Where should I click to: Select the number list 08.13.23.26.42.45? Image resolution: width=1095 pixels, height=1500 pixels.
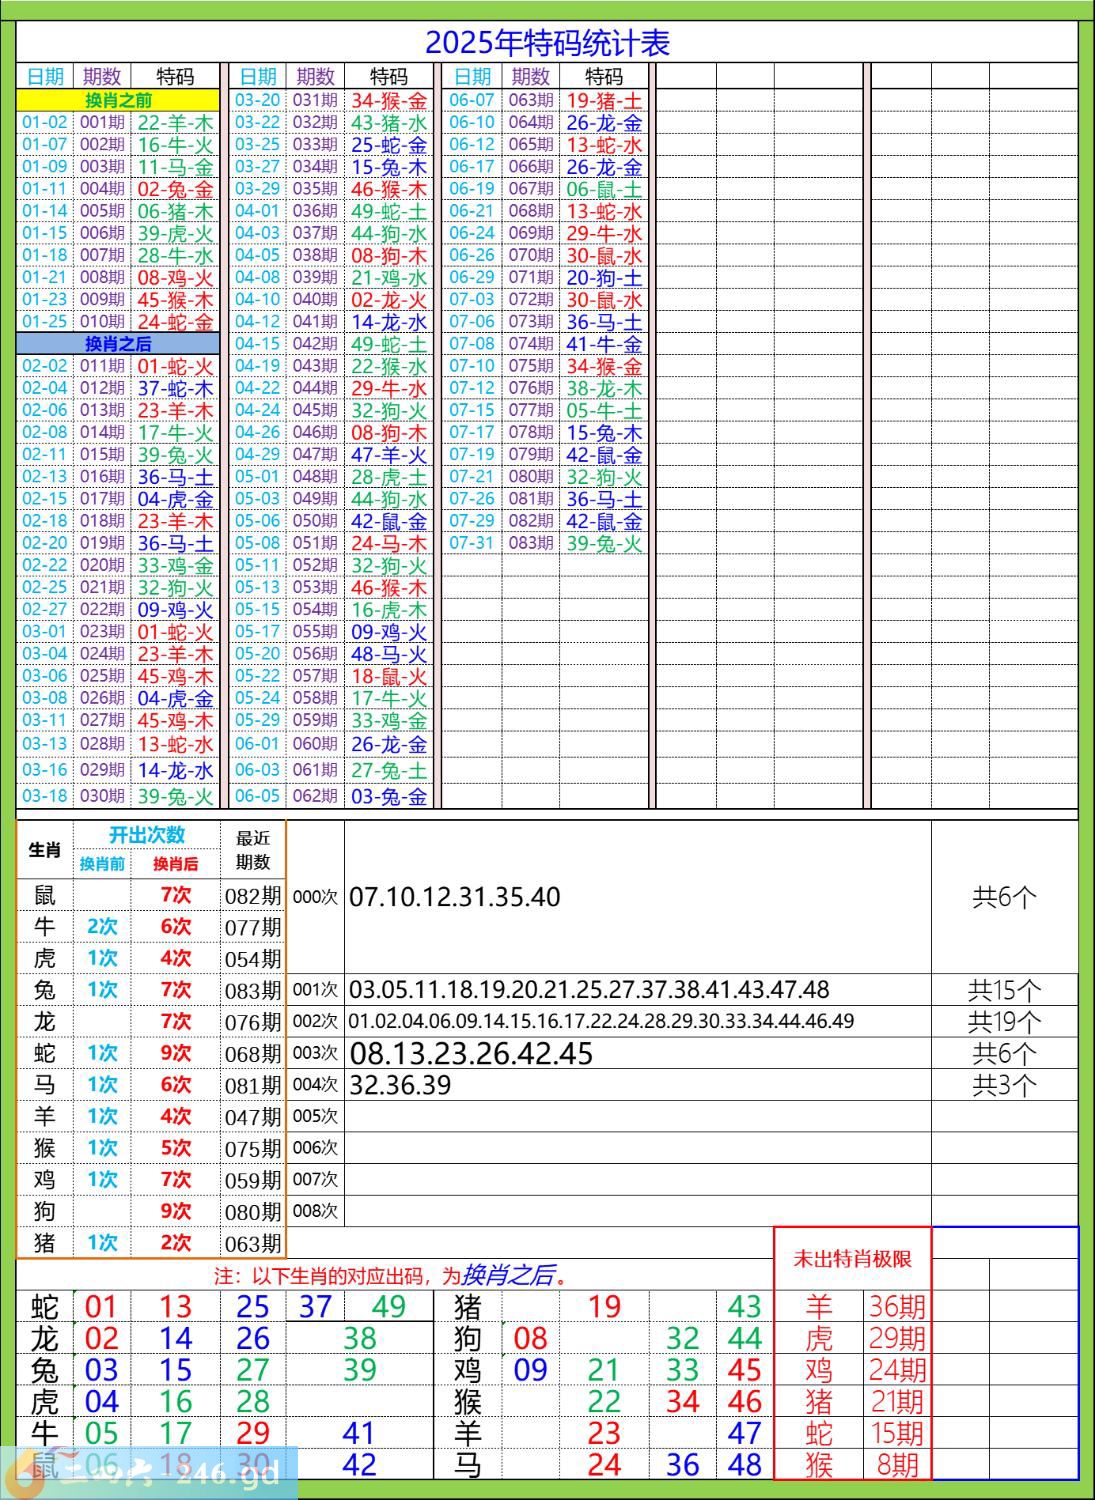pyautogui.click(x=471, y=1053)
